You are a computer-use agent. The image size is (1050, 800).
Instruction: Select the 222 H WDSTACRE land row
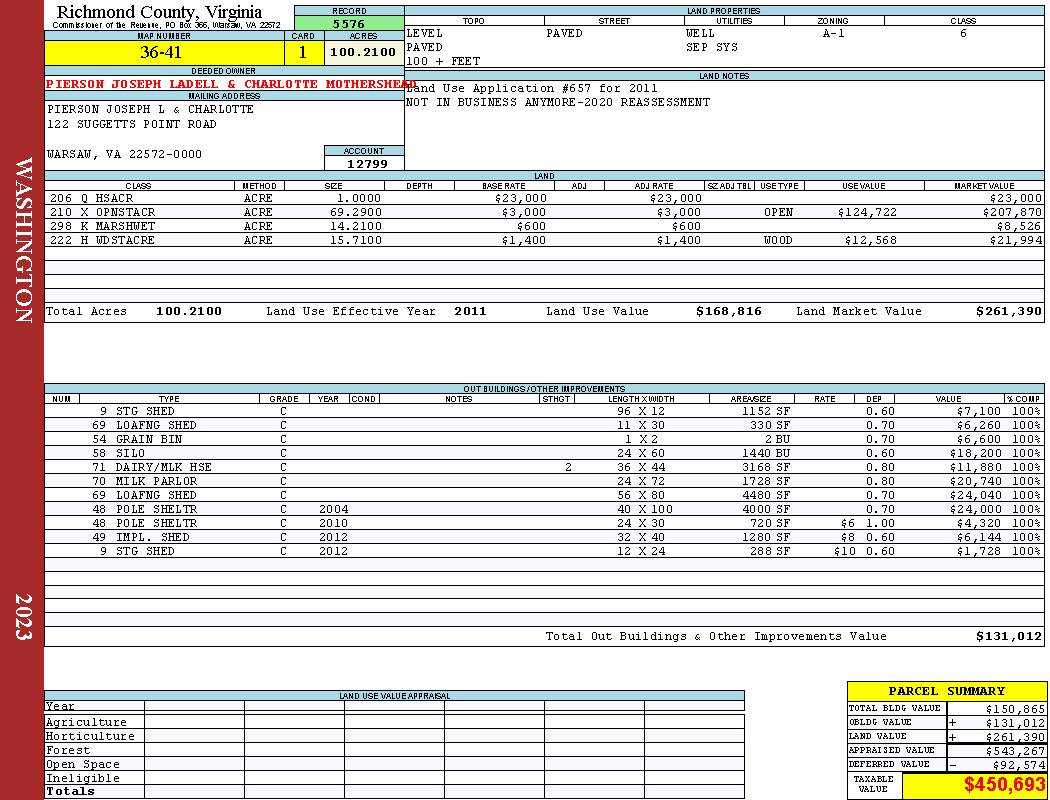tap(544, 240)
